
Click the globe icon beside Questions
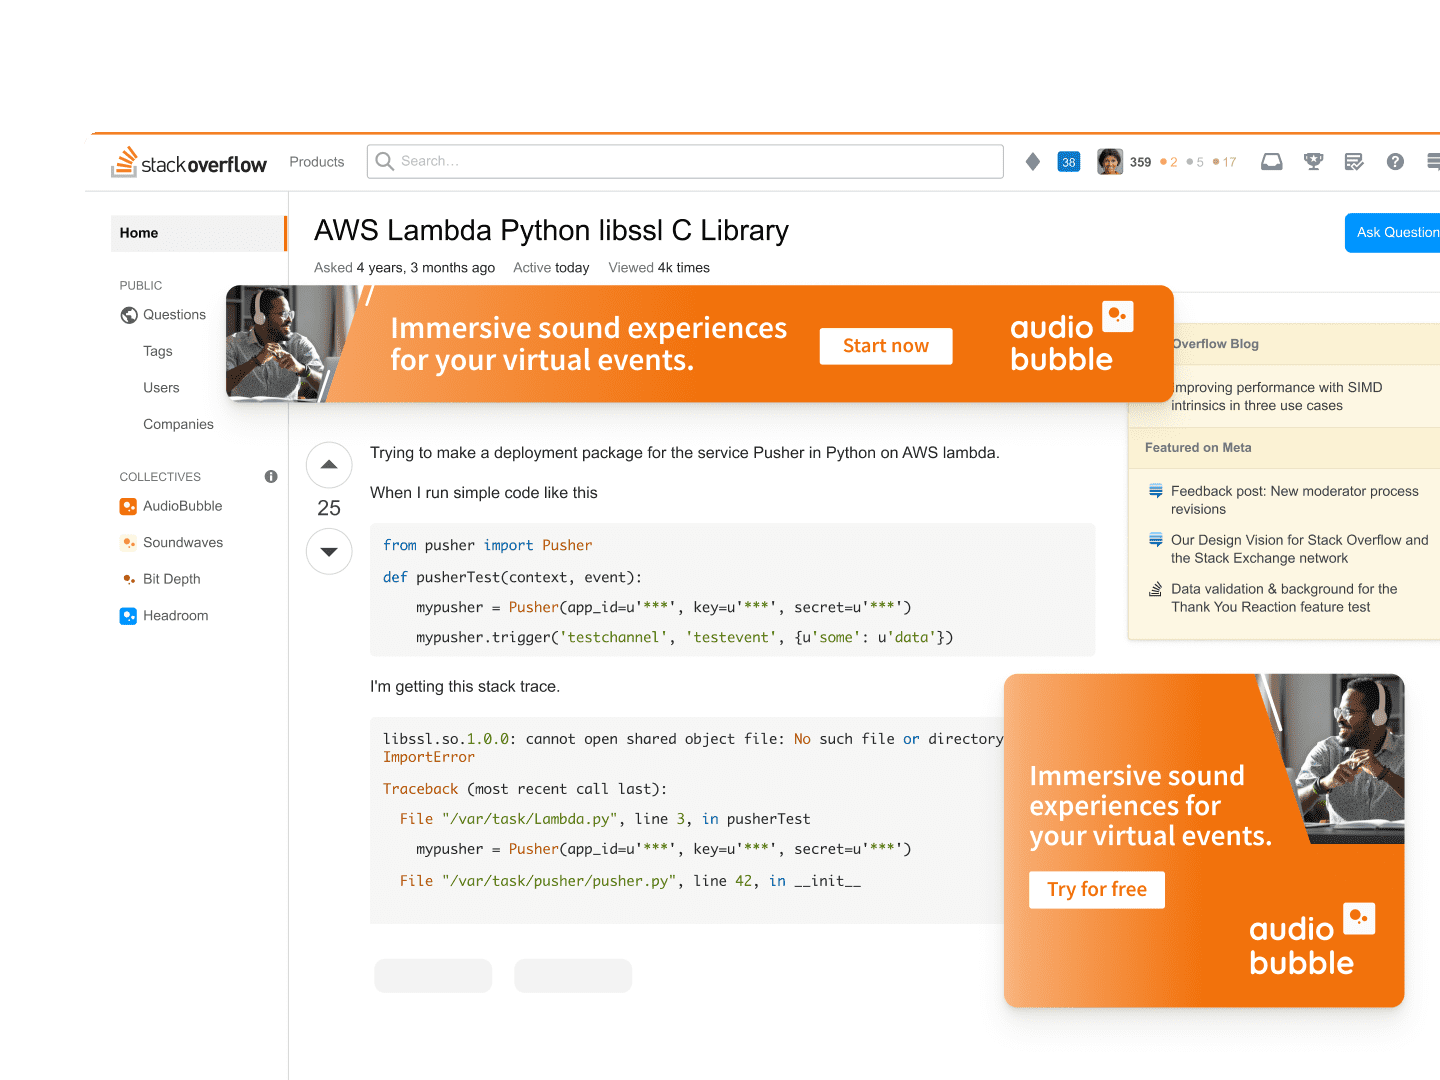pos(129,315)
